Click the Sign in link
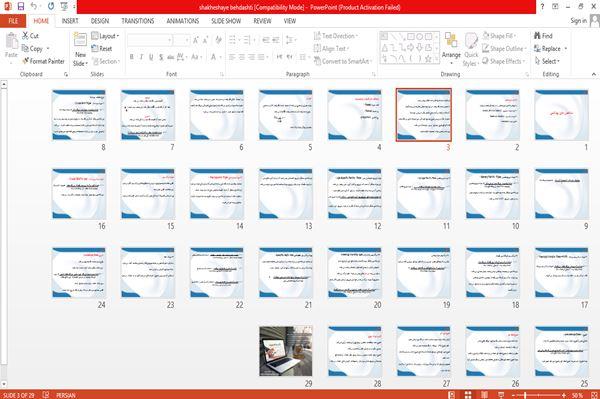This screenshot has height=399, width=600. 578,21
